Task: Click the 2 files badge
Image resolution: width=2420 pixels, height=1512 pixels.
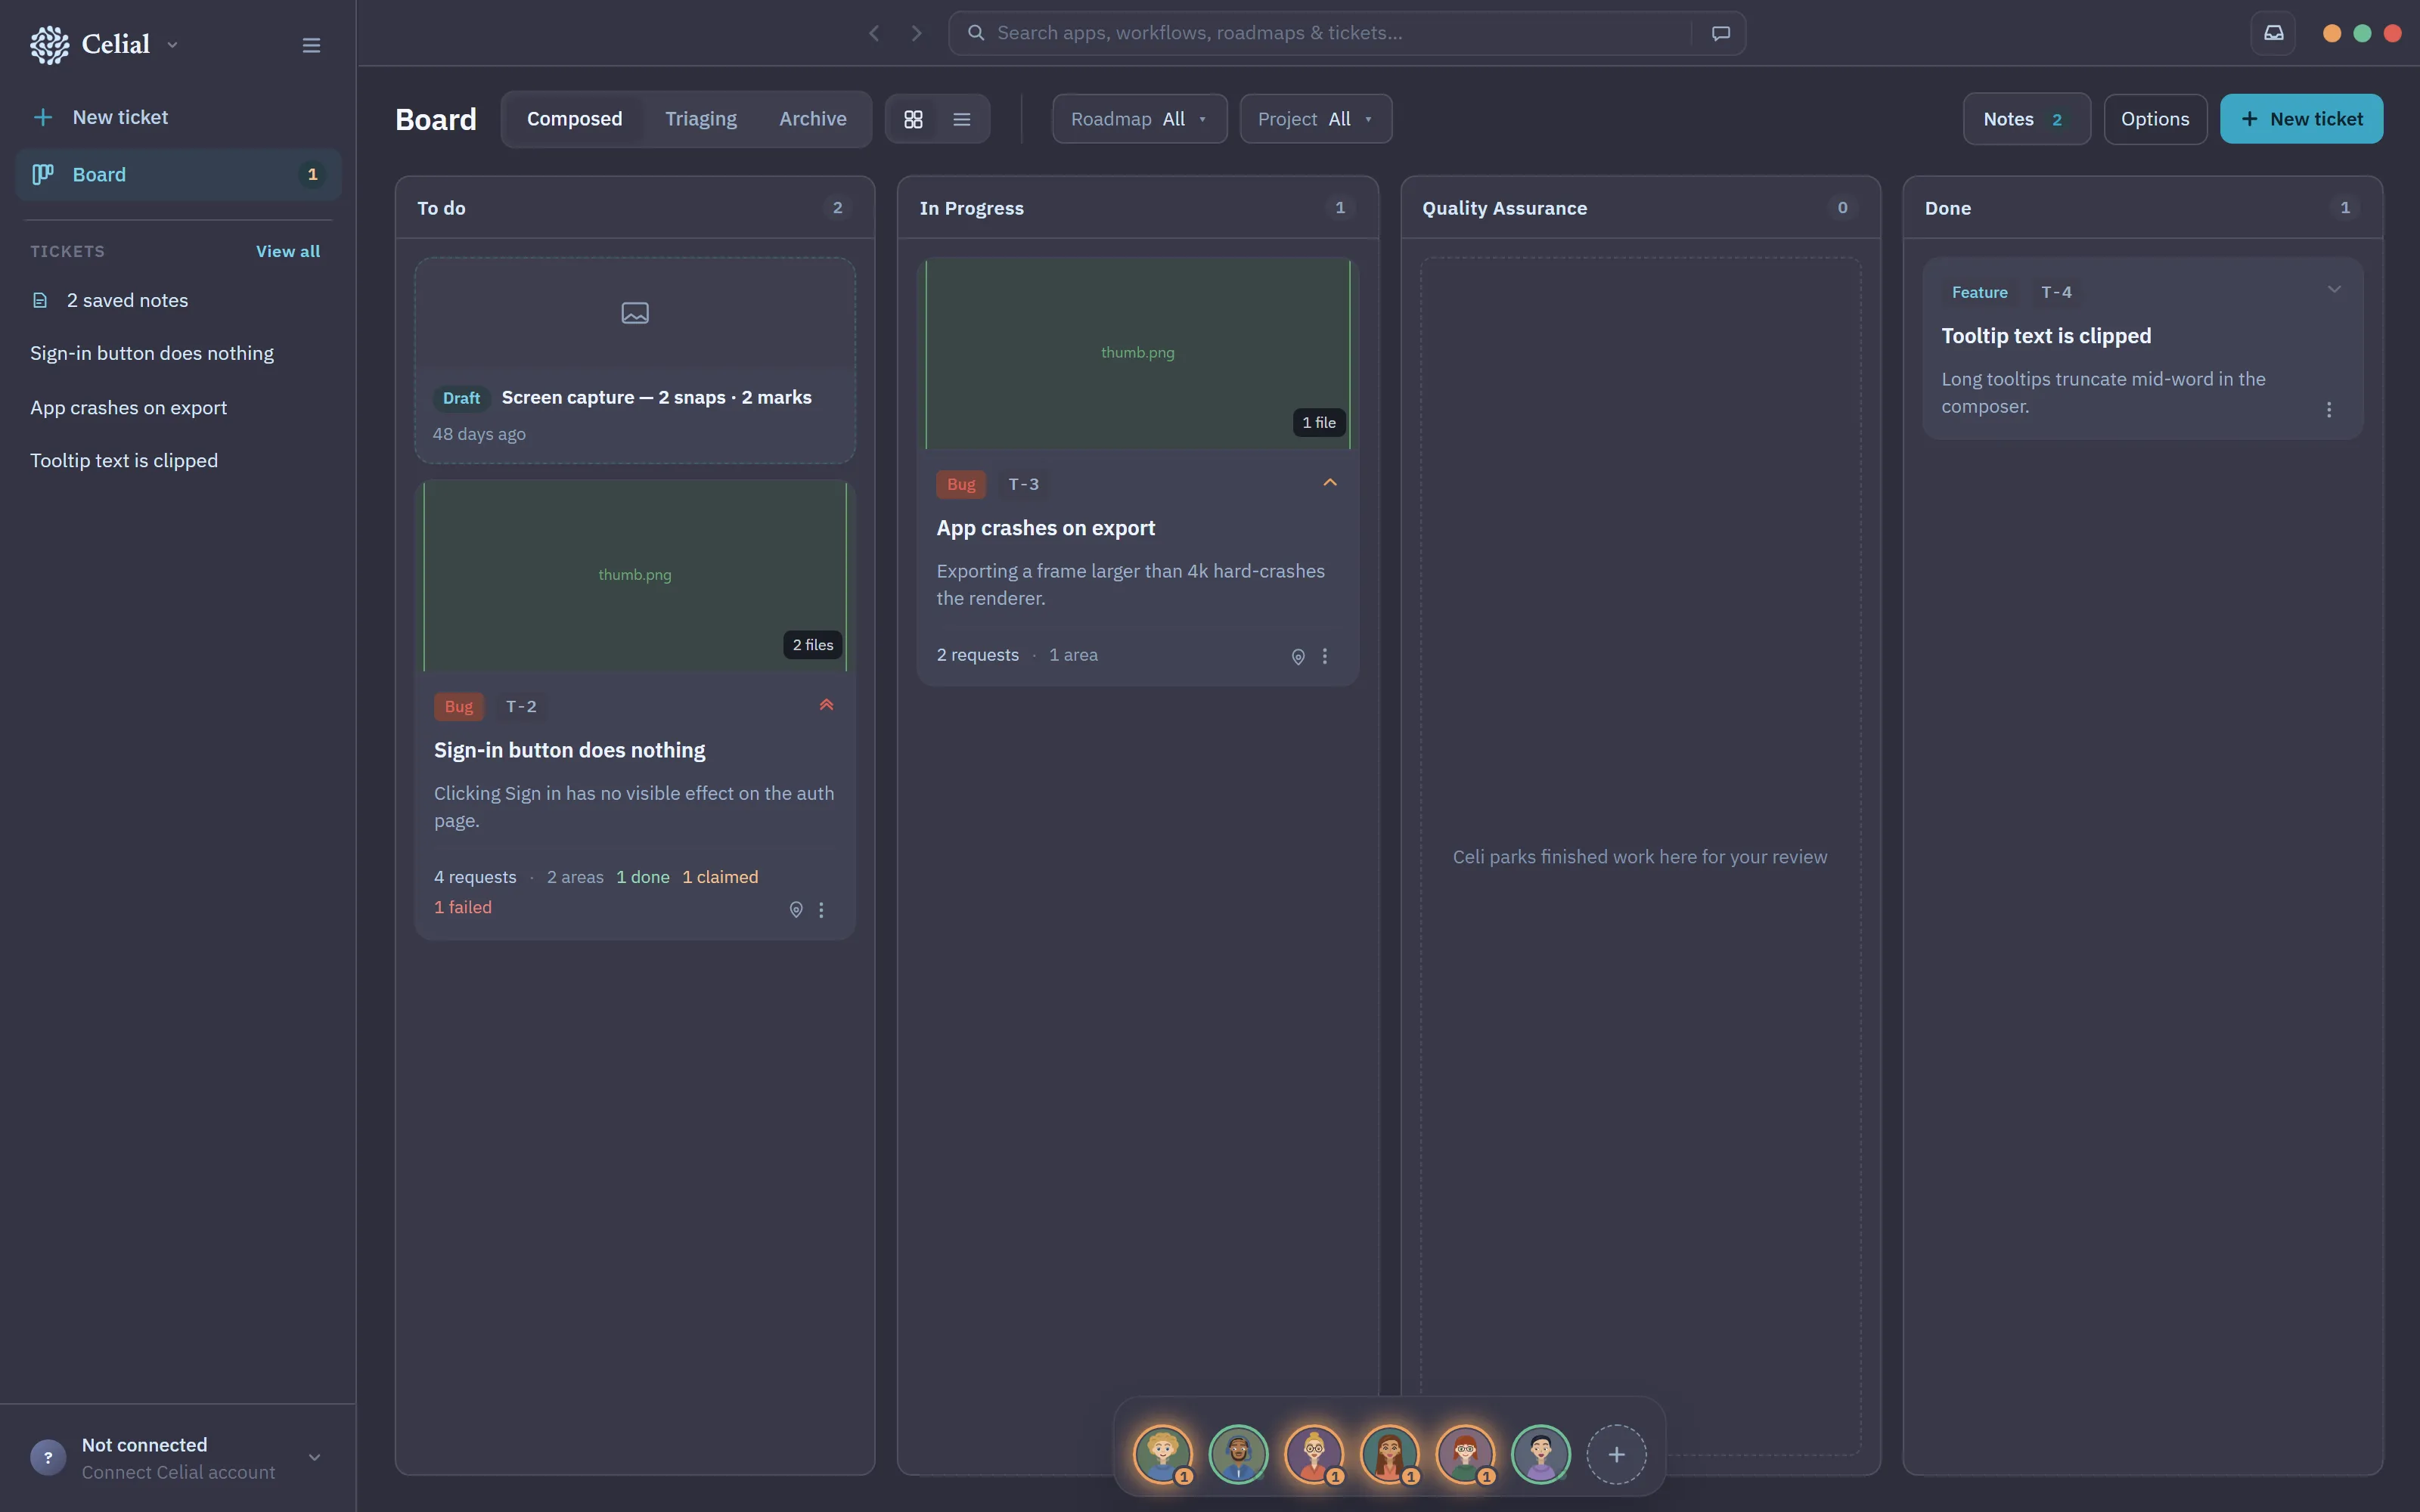Action: tap(812, 645)
